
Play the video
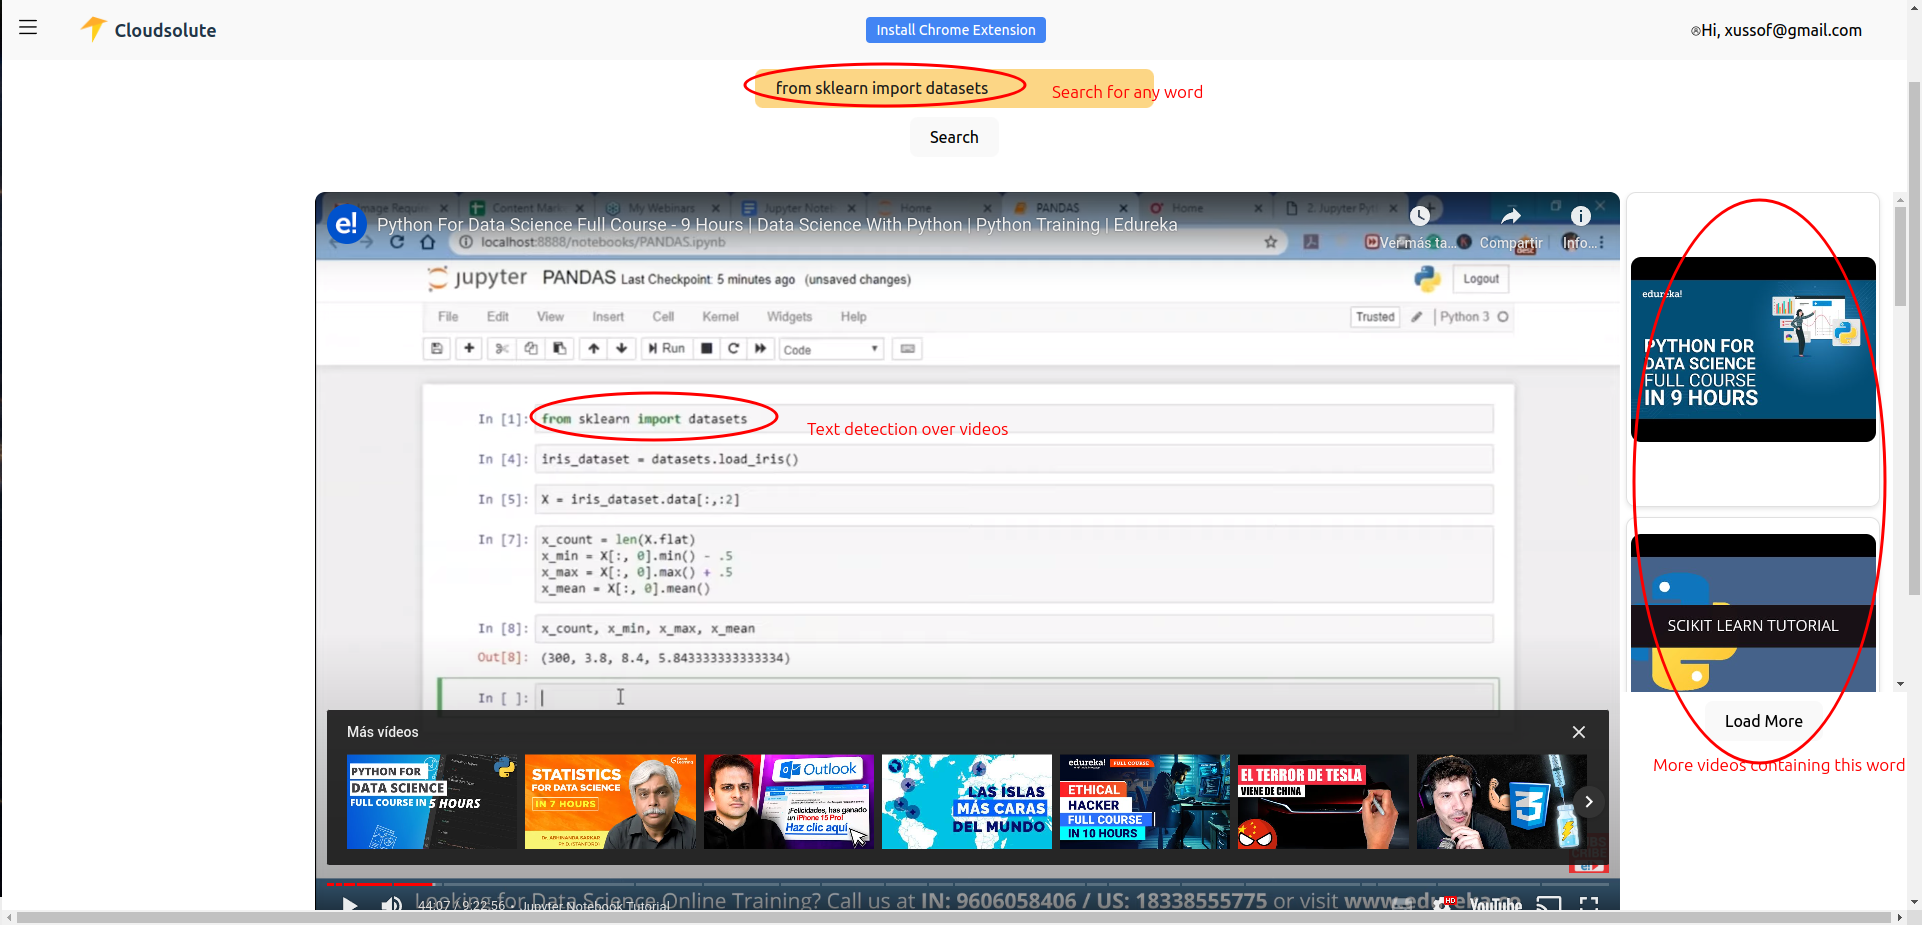pos(350,903)
